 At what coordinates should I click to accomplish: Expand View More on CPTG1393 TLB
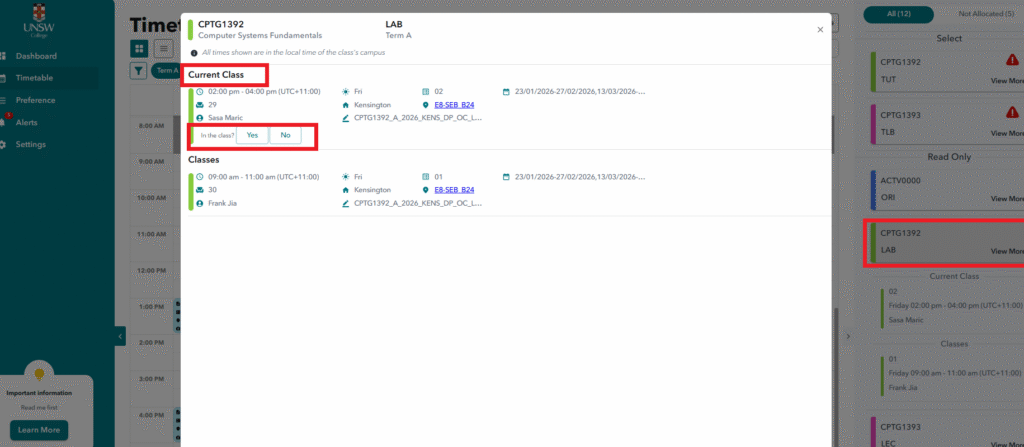[x=1006, y=133]
